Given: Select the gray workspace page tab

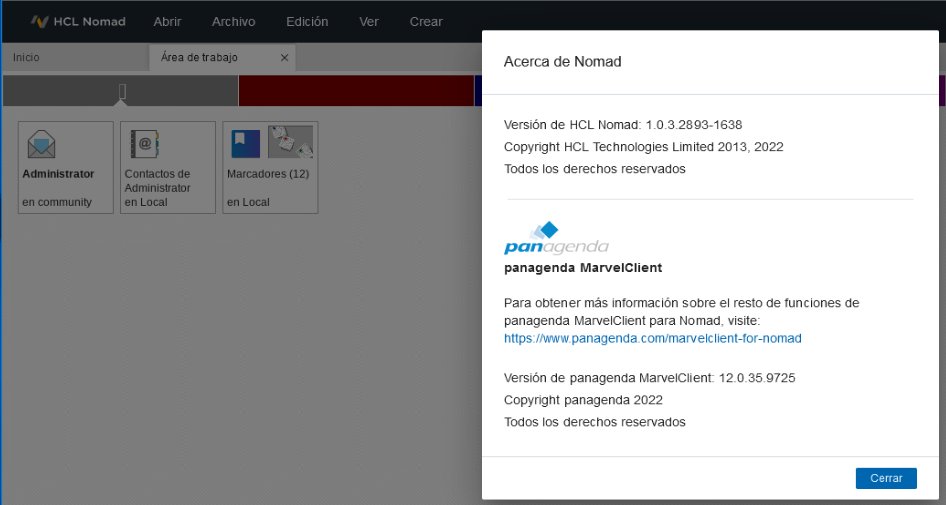Looking at the screenshot, I should pos(121,91).
